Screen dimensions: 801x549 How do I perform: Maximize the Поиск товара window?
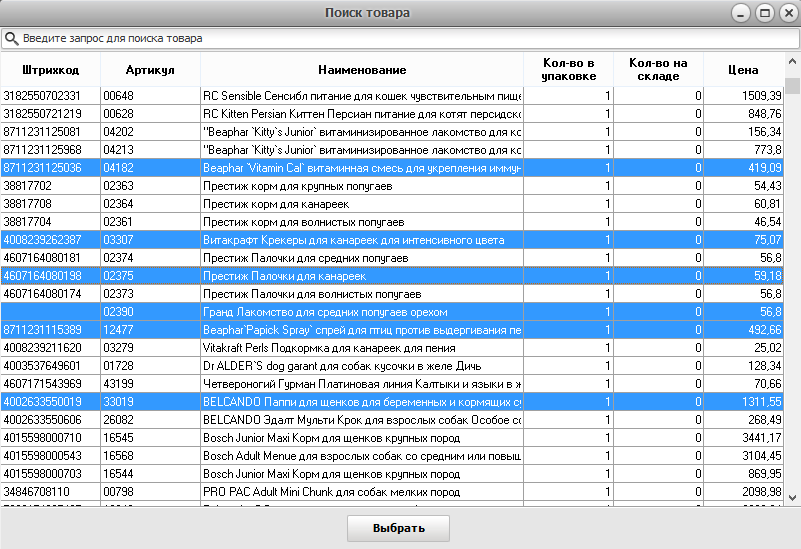(x=765, y=13)
